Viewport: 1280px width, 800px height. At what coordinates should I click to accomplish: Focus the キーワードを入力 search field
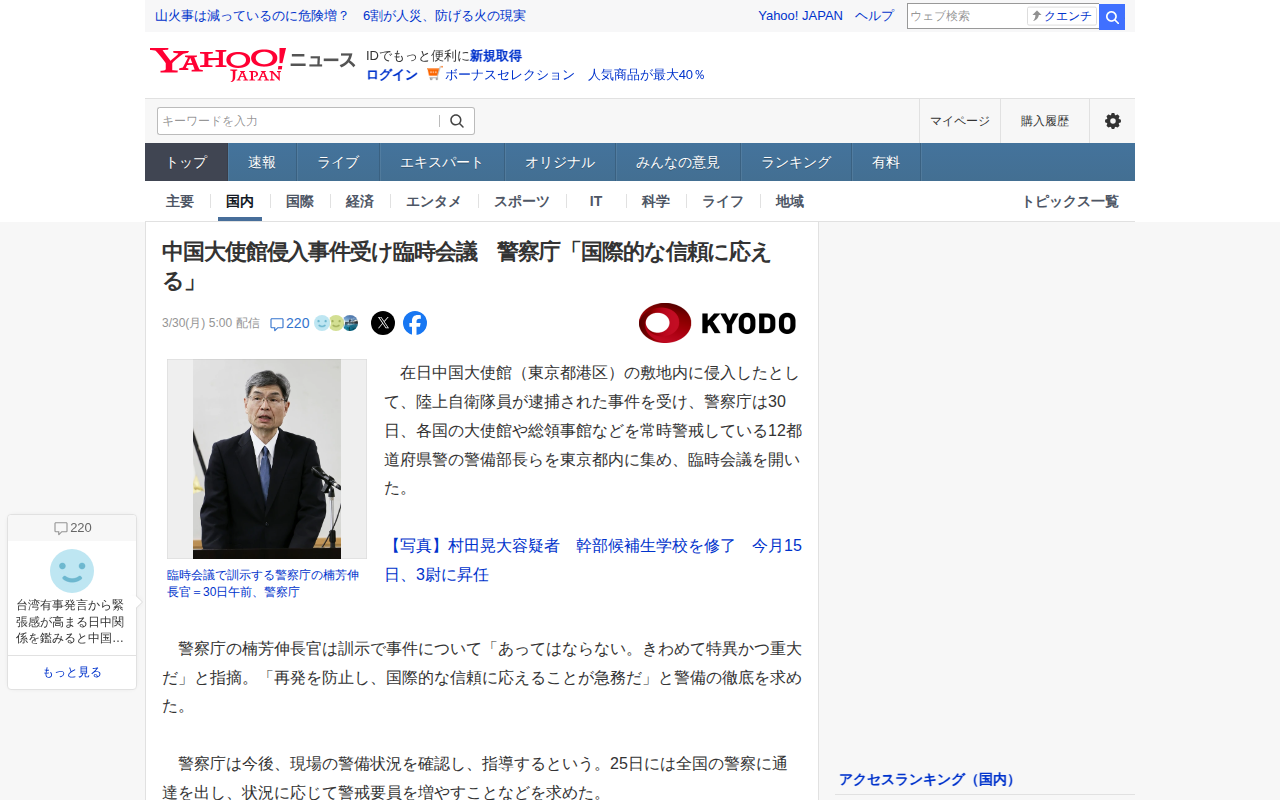click(x=298, y=121)
